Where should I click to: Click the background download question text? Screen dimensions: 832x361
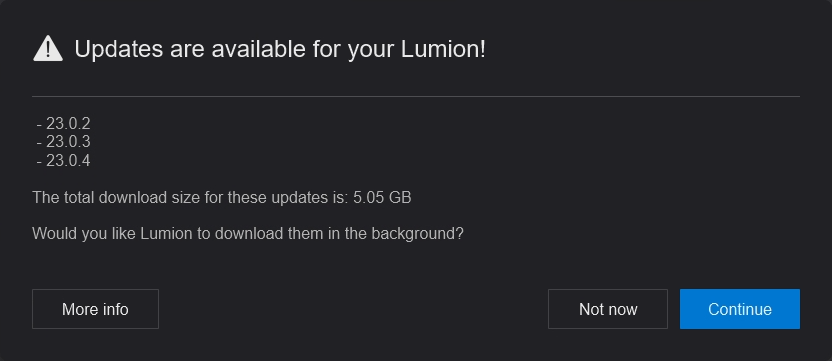tap(248, 234)
